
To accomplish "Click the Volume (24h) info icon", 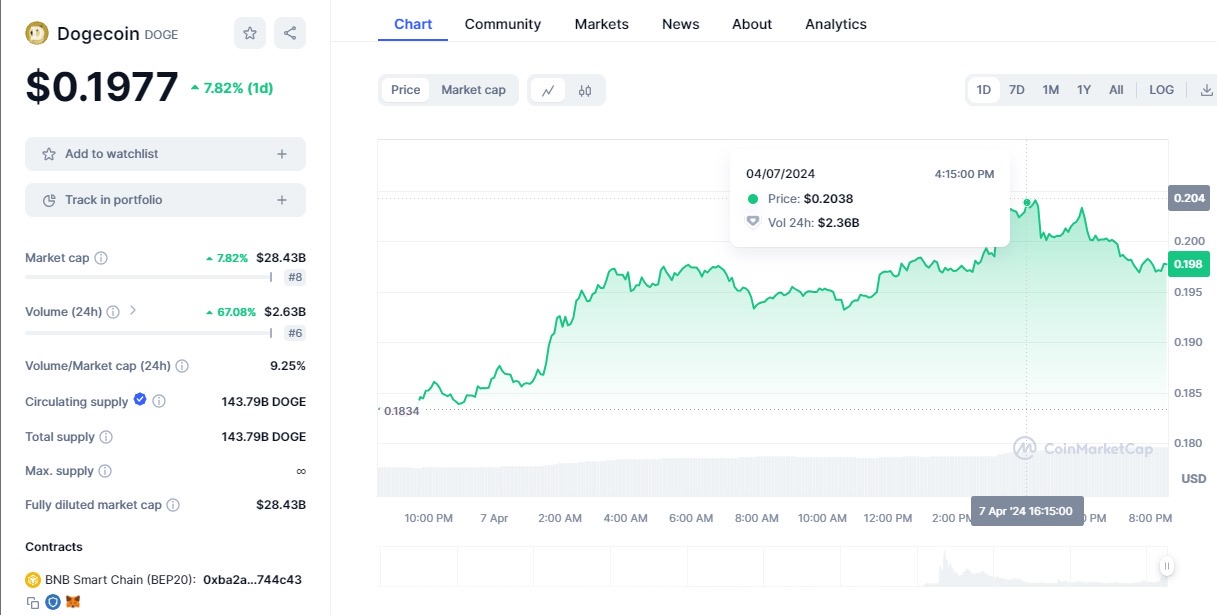I will click(x=113, y=311).
